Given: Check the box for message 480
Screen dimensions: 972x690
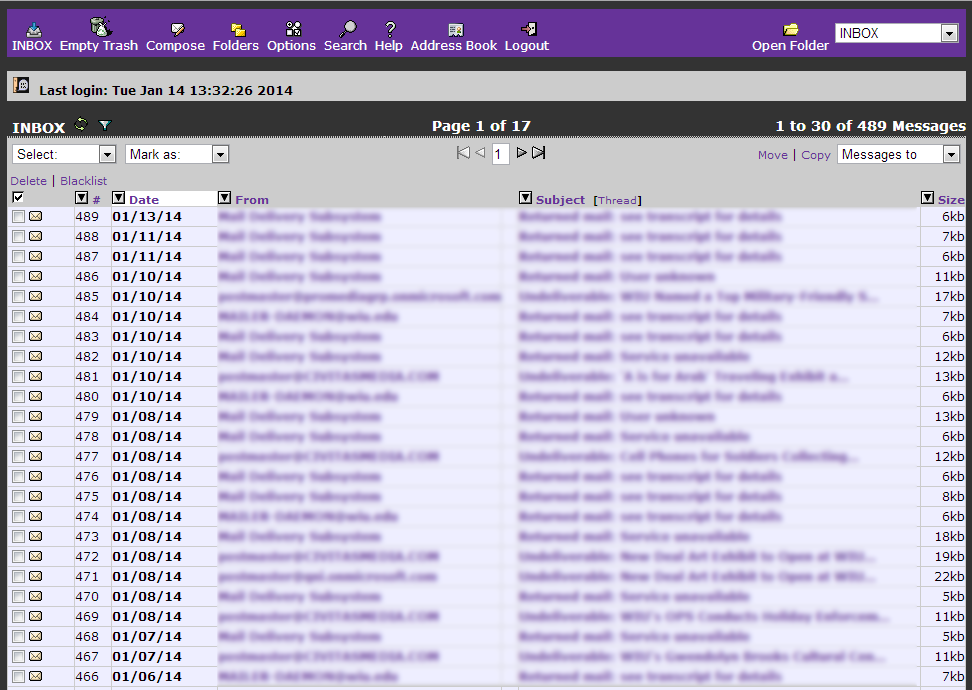Looking at the screenshot, I should pyautogui.click(x=18, y=396).
